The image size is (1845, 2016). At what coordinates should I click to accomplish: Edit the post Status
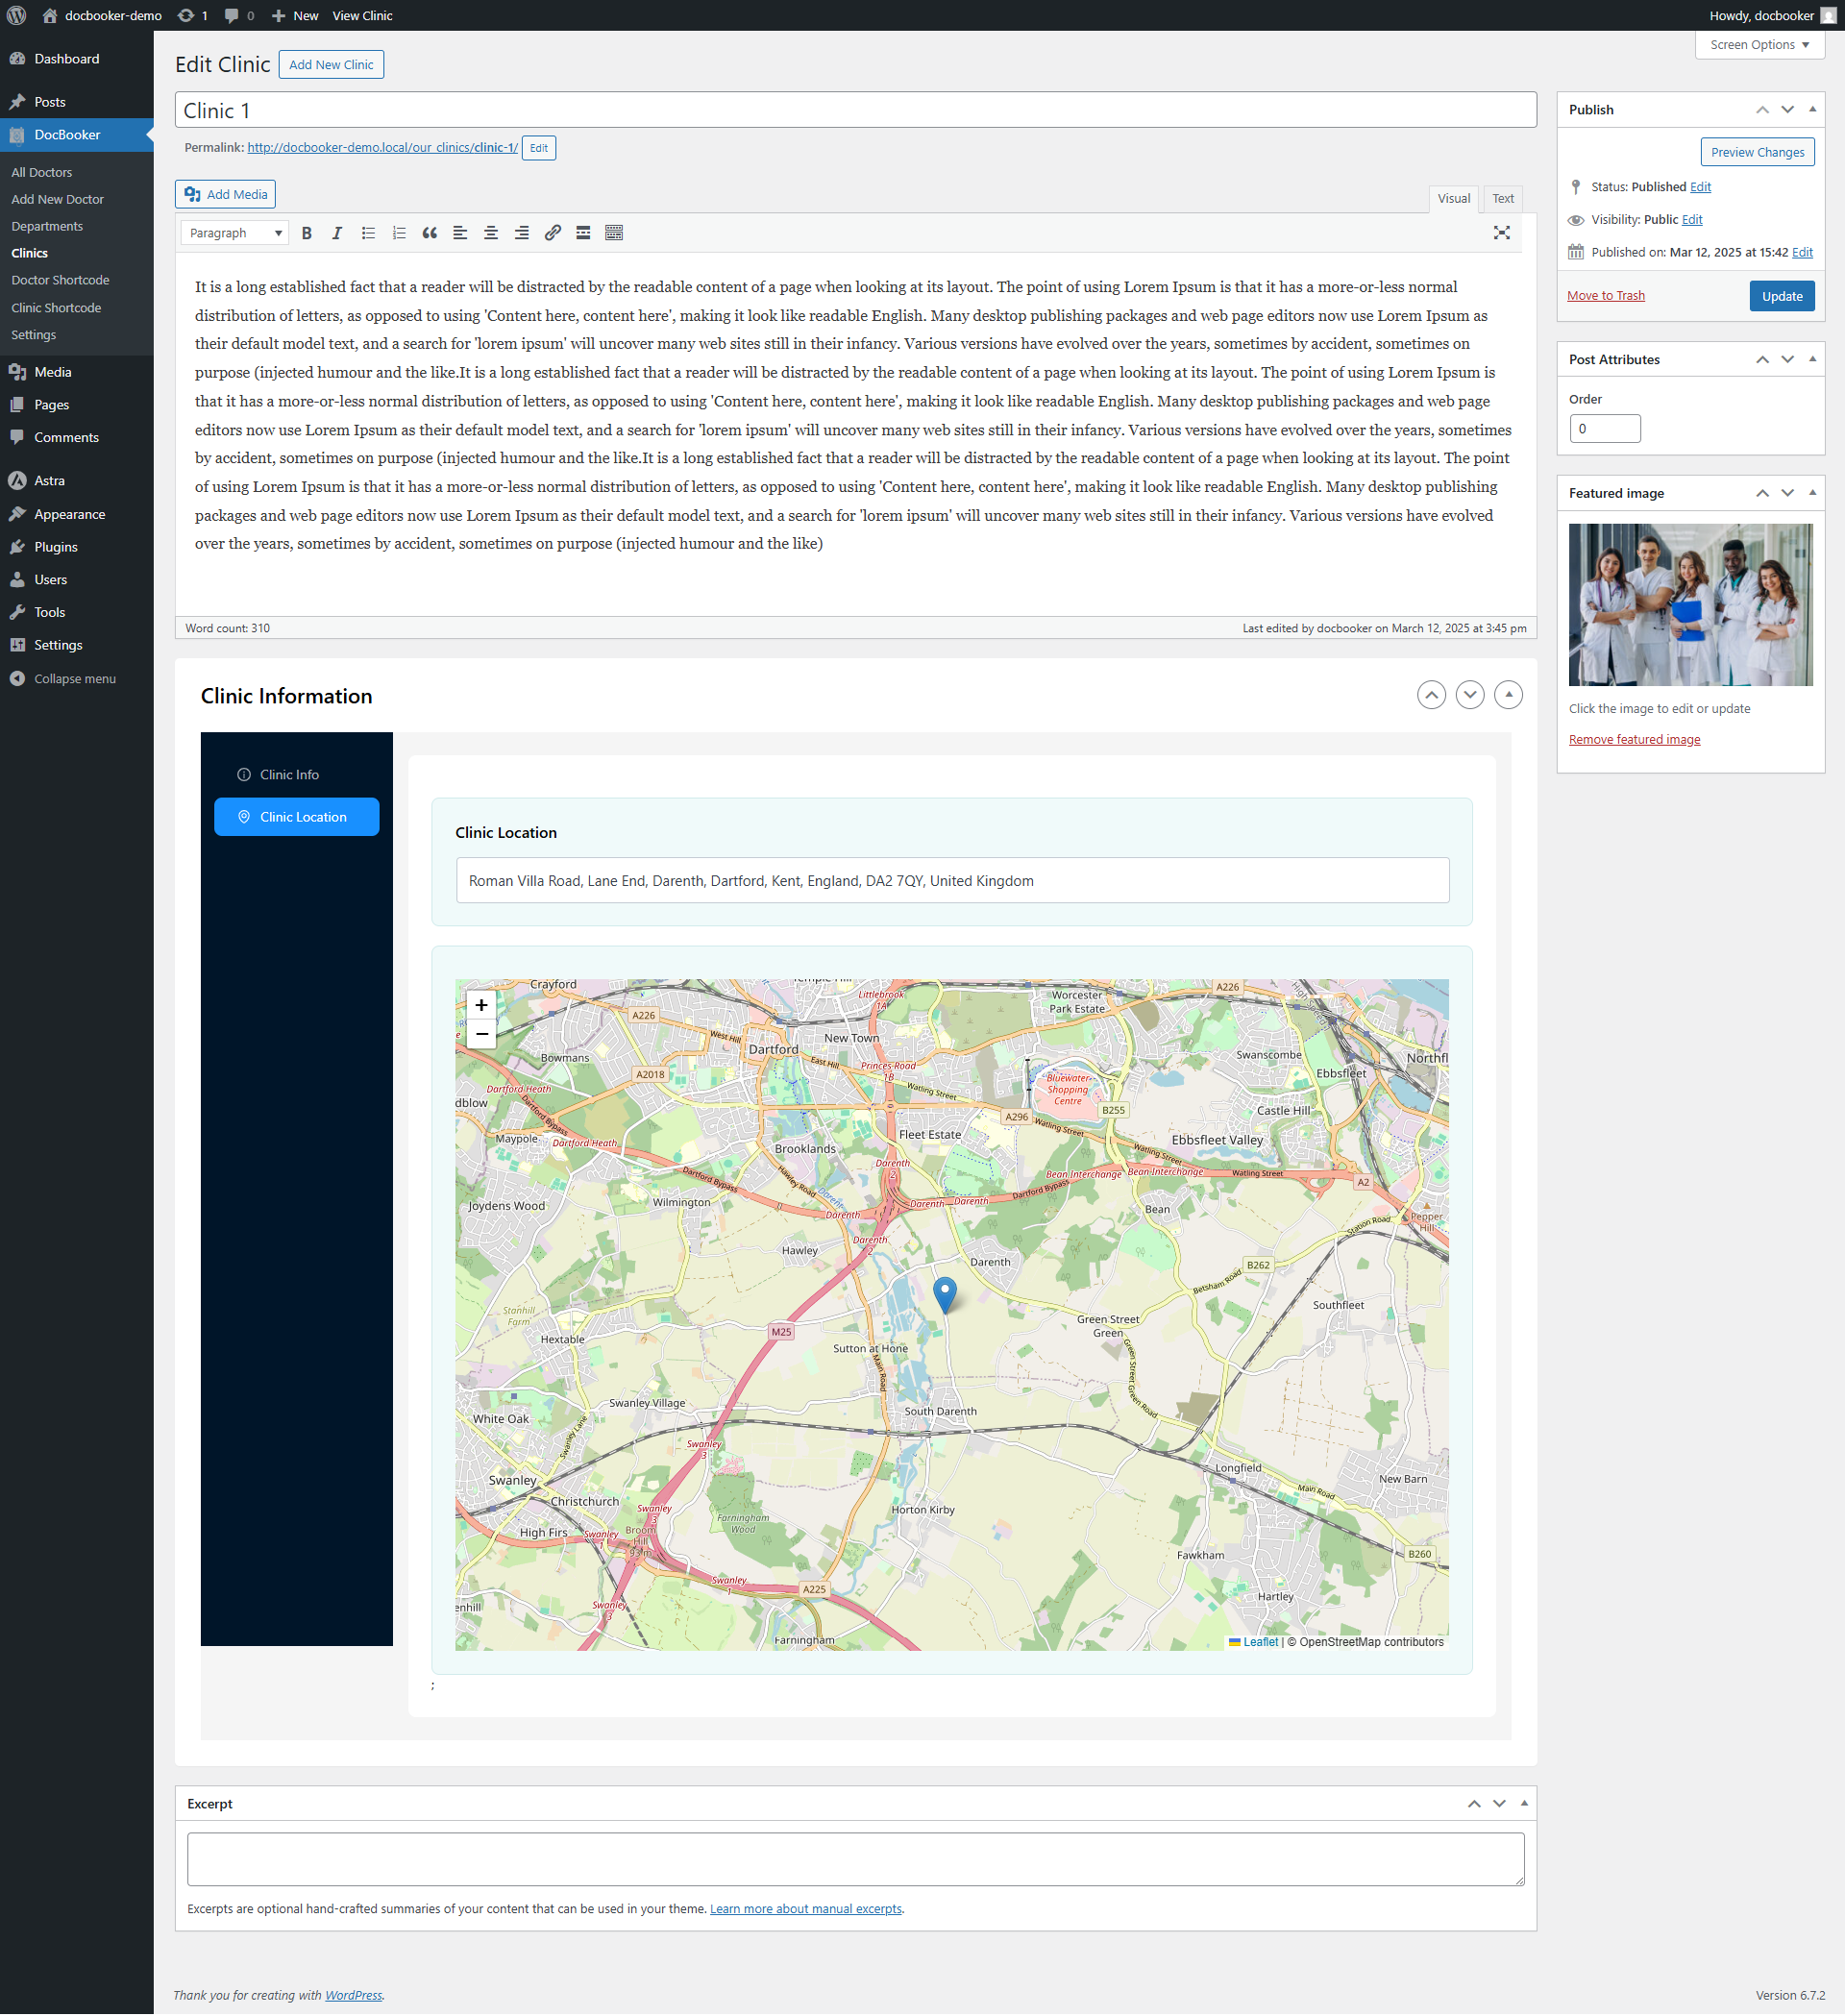point(1700,187)
